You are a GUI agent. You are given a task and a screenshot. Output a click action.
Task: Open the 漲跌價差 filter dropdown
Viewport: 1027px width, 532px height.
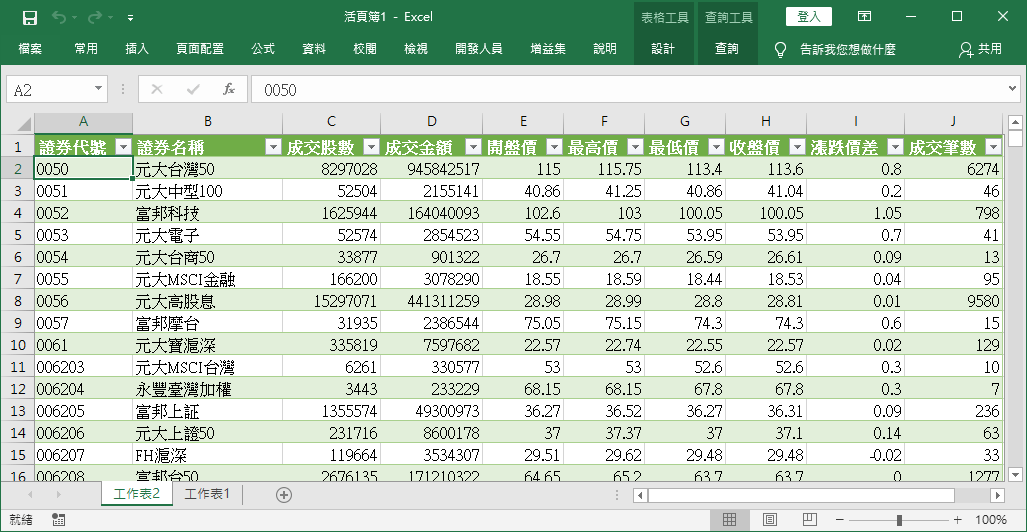[895, 147]
